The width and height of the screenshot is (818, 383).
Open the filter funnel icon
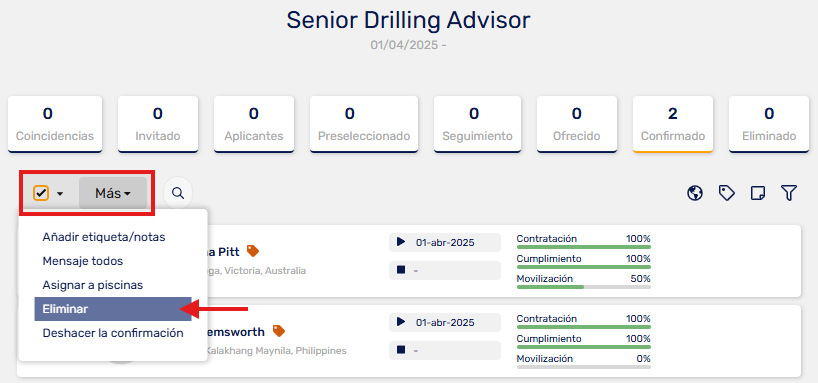pyautogui.click(x=789, y=193)
